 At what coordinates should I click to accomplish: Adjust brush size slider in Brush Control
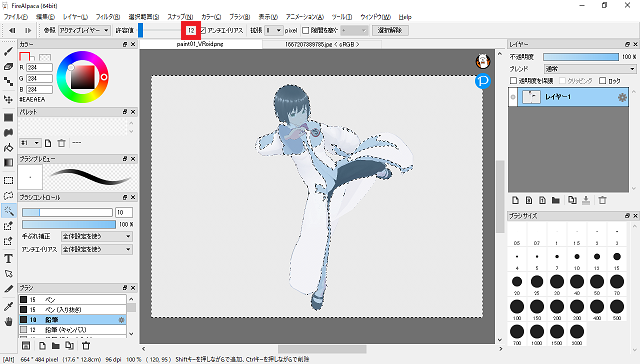67,212
